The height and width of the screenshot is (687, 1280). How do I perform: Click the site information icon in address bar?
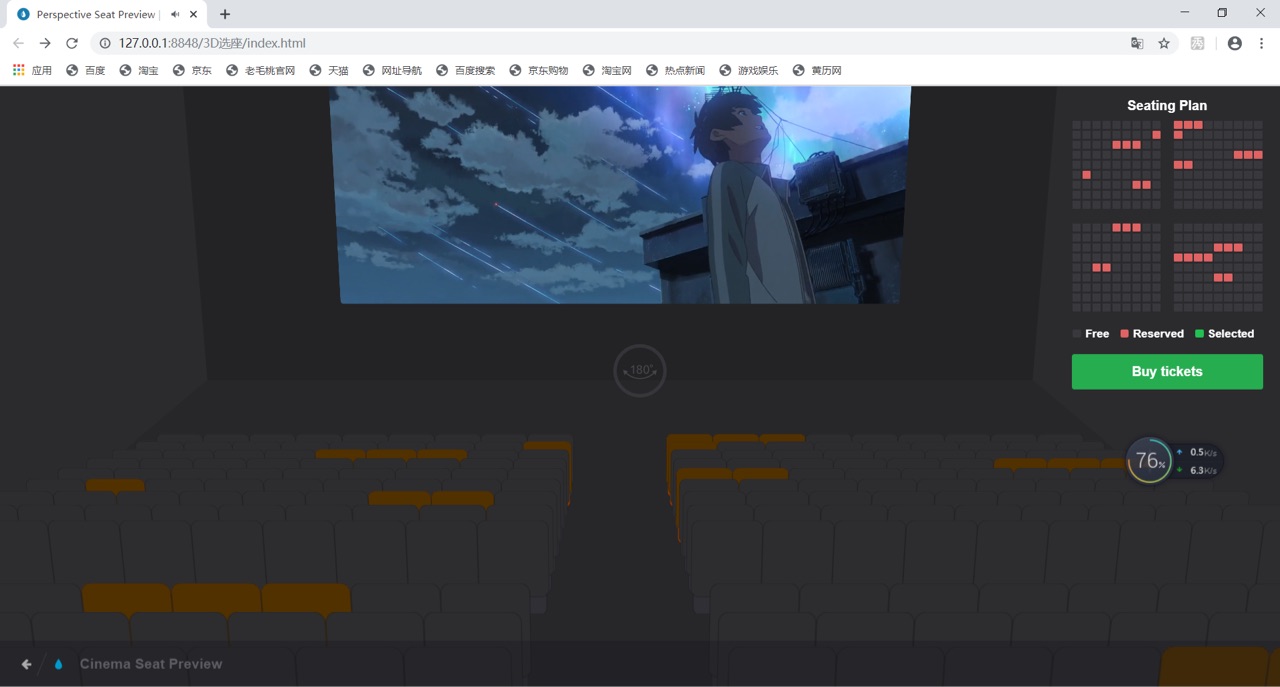(104, 43)
